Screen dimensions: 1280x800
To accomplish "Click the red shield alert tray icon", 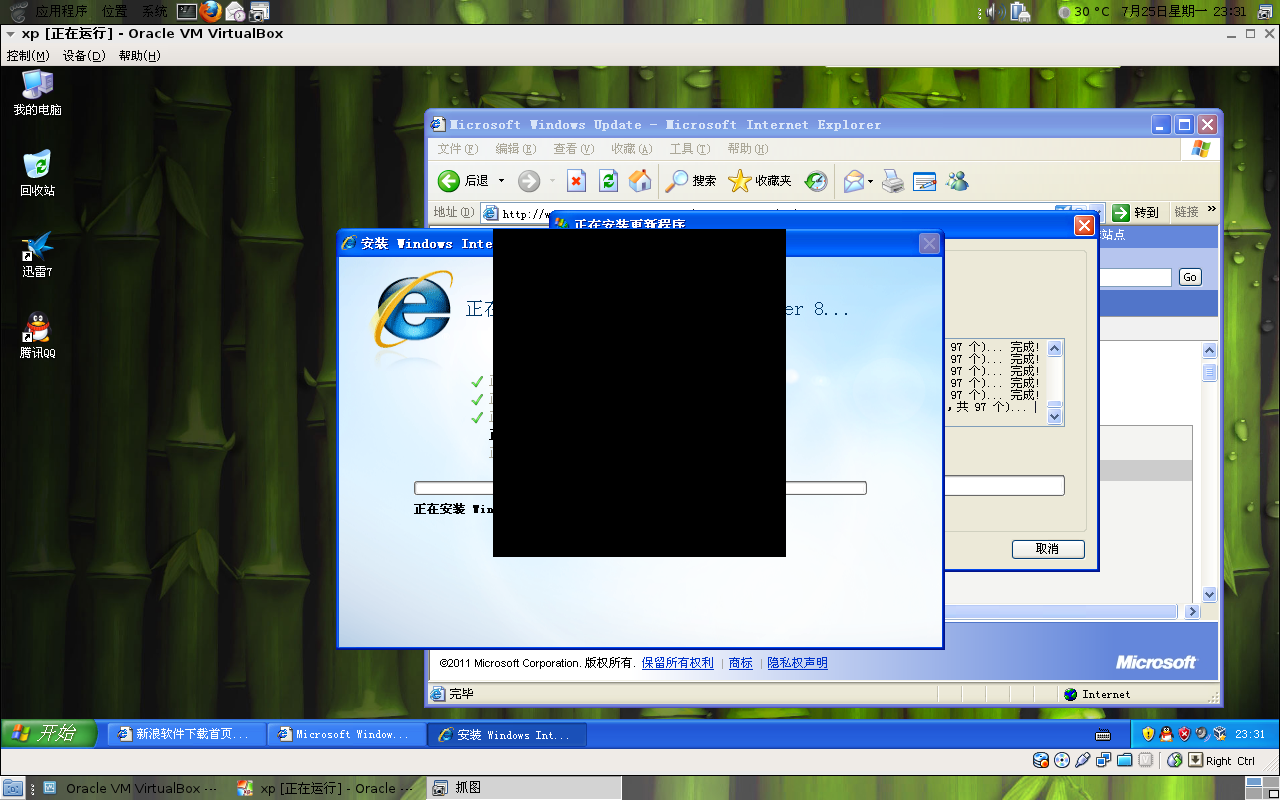I will pyautogui.click(x=1184, y=734).
